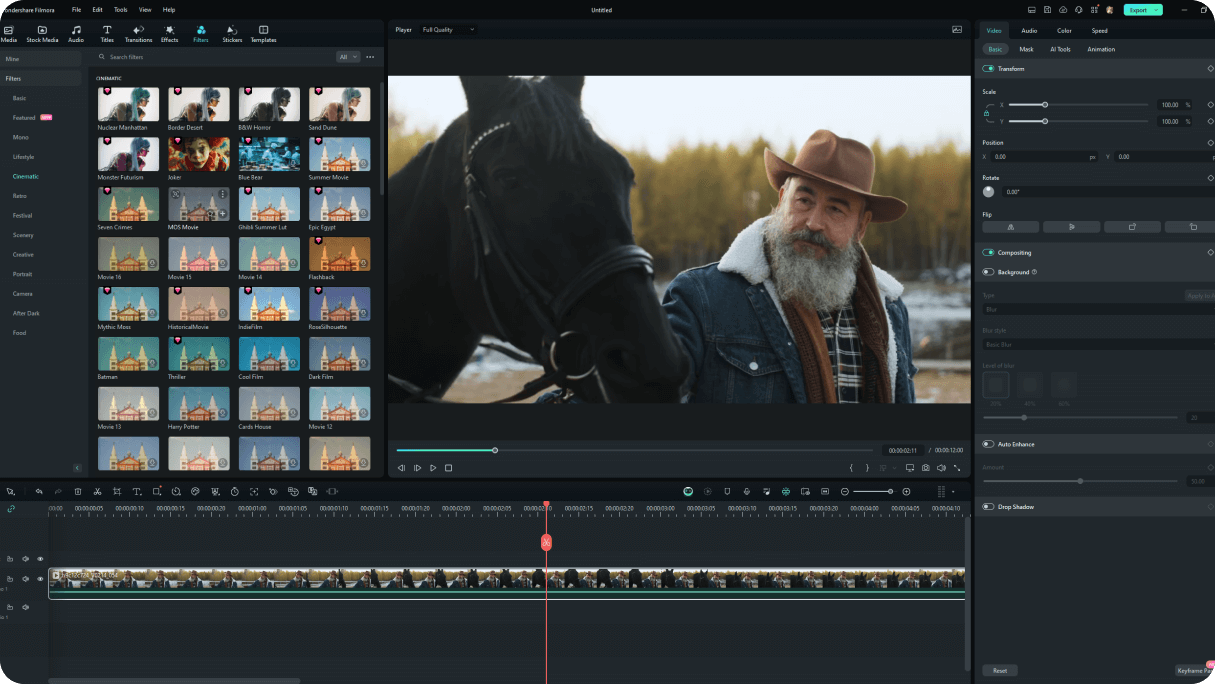Click the player image snapshot-view icon
The height and width of the screenshot is (684, 1215).
957,29
